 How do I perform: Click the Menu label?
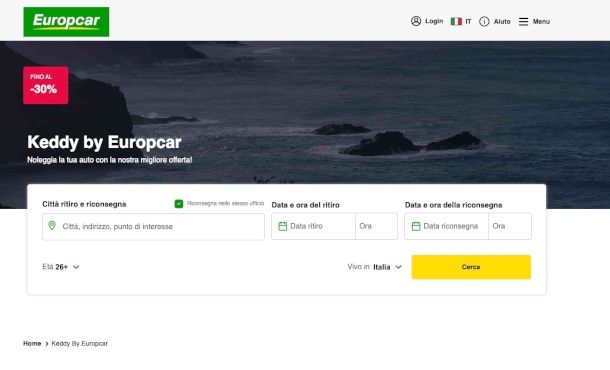point(541,21)
